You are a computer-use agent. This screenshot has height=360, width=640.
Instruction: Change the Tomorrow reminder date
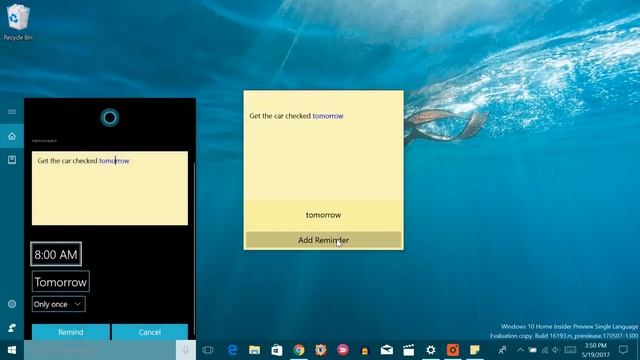coord(60,282)
